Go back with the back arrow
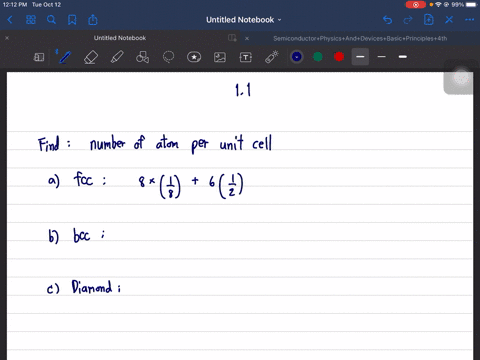The height and width of the screenshot is (360, 480). coord(10,20)
